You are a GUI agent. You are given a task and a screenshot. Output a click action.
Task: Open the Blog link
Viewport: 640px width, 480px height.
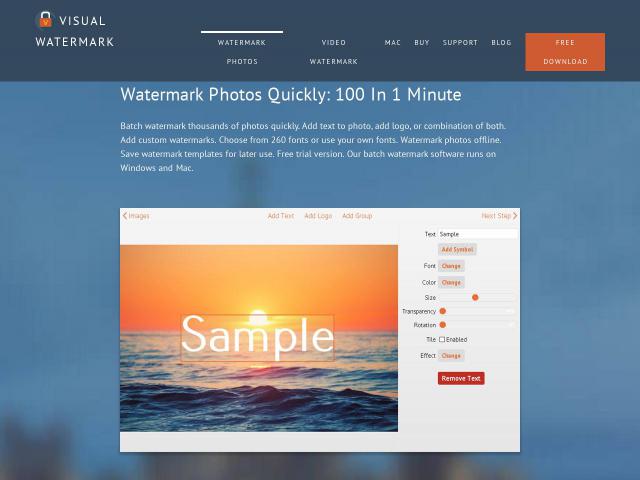[x=501, y=42]
